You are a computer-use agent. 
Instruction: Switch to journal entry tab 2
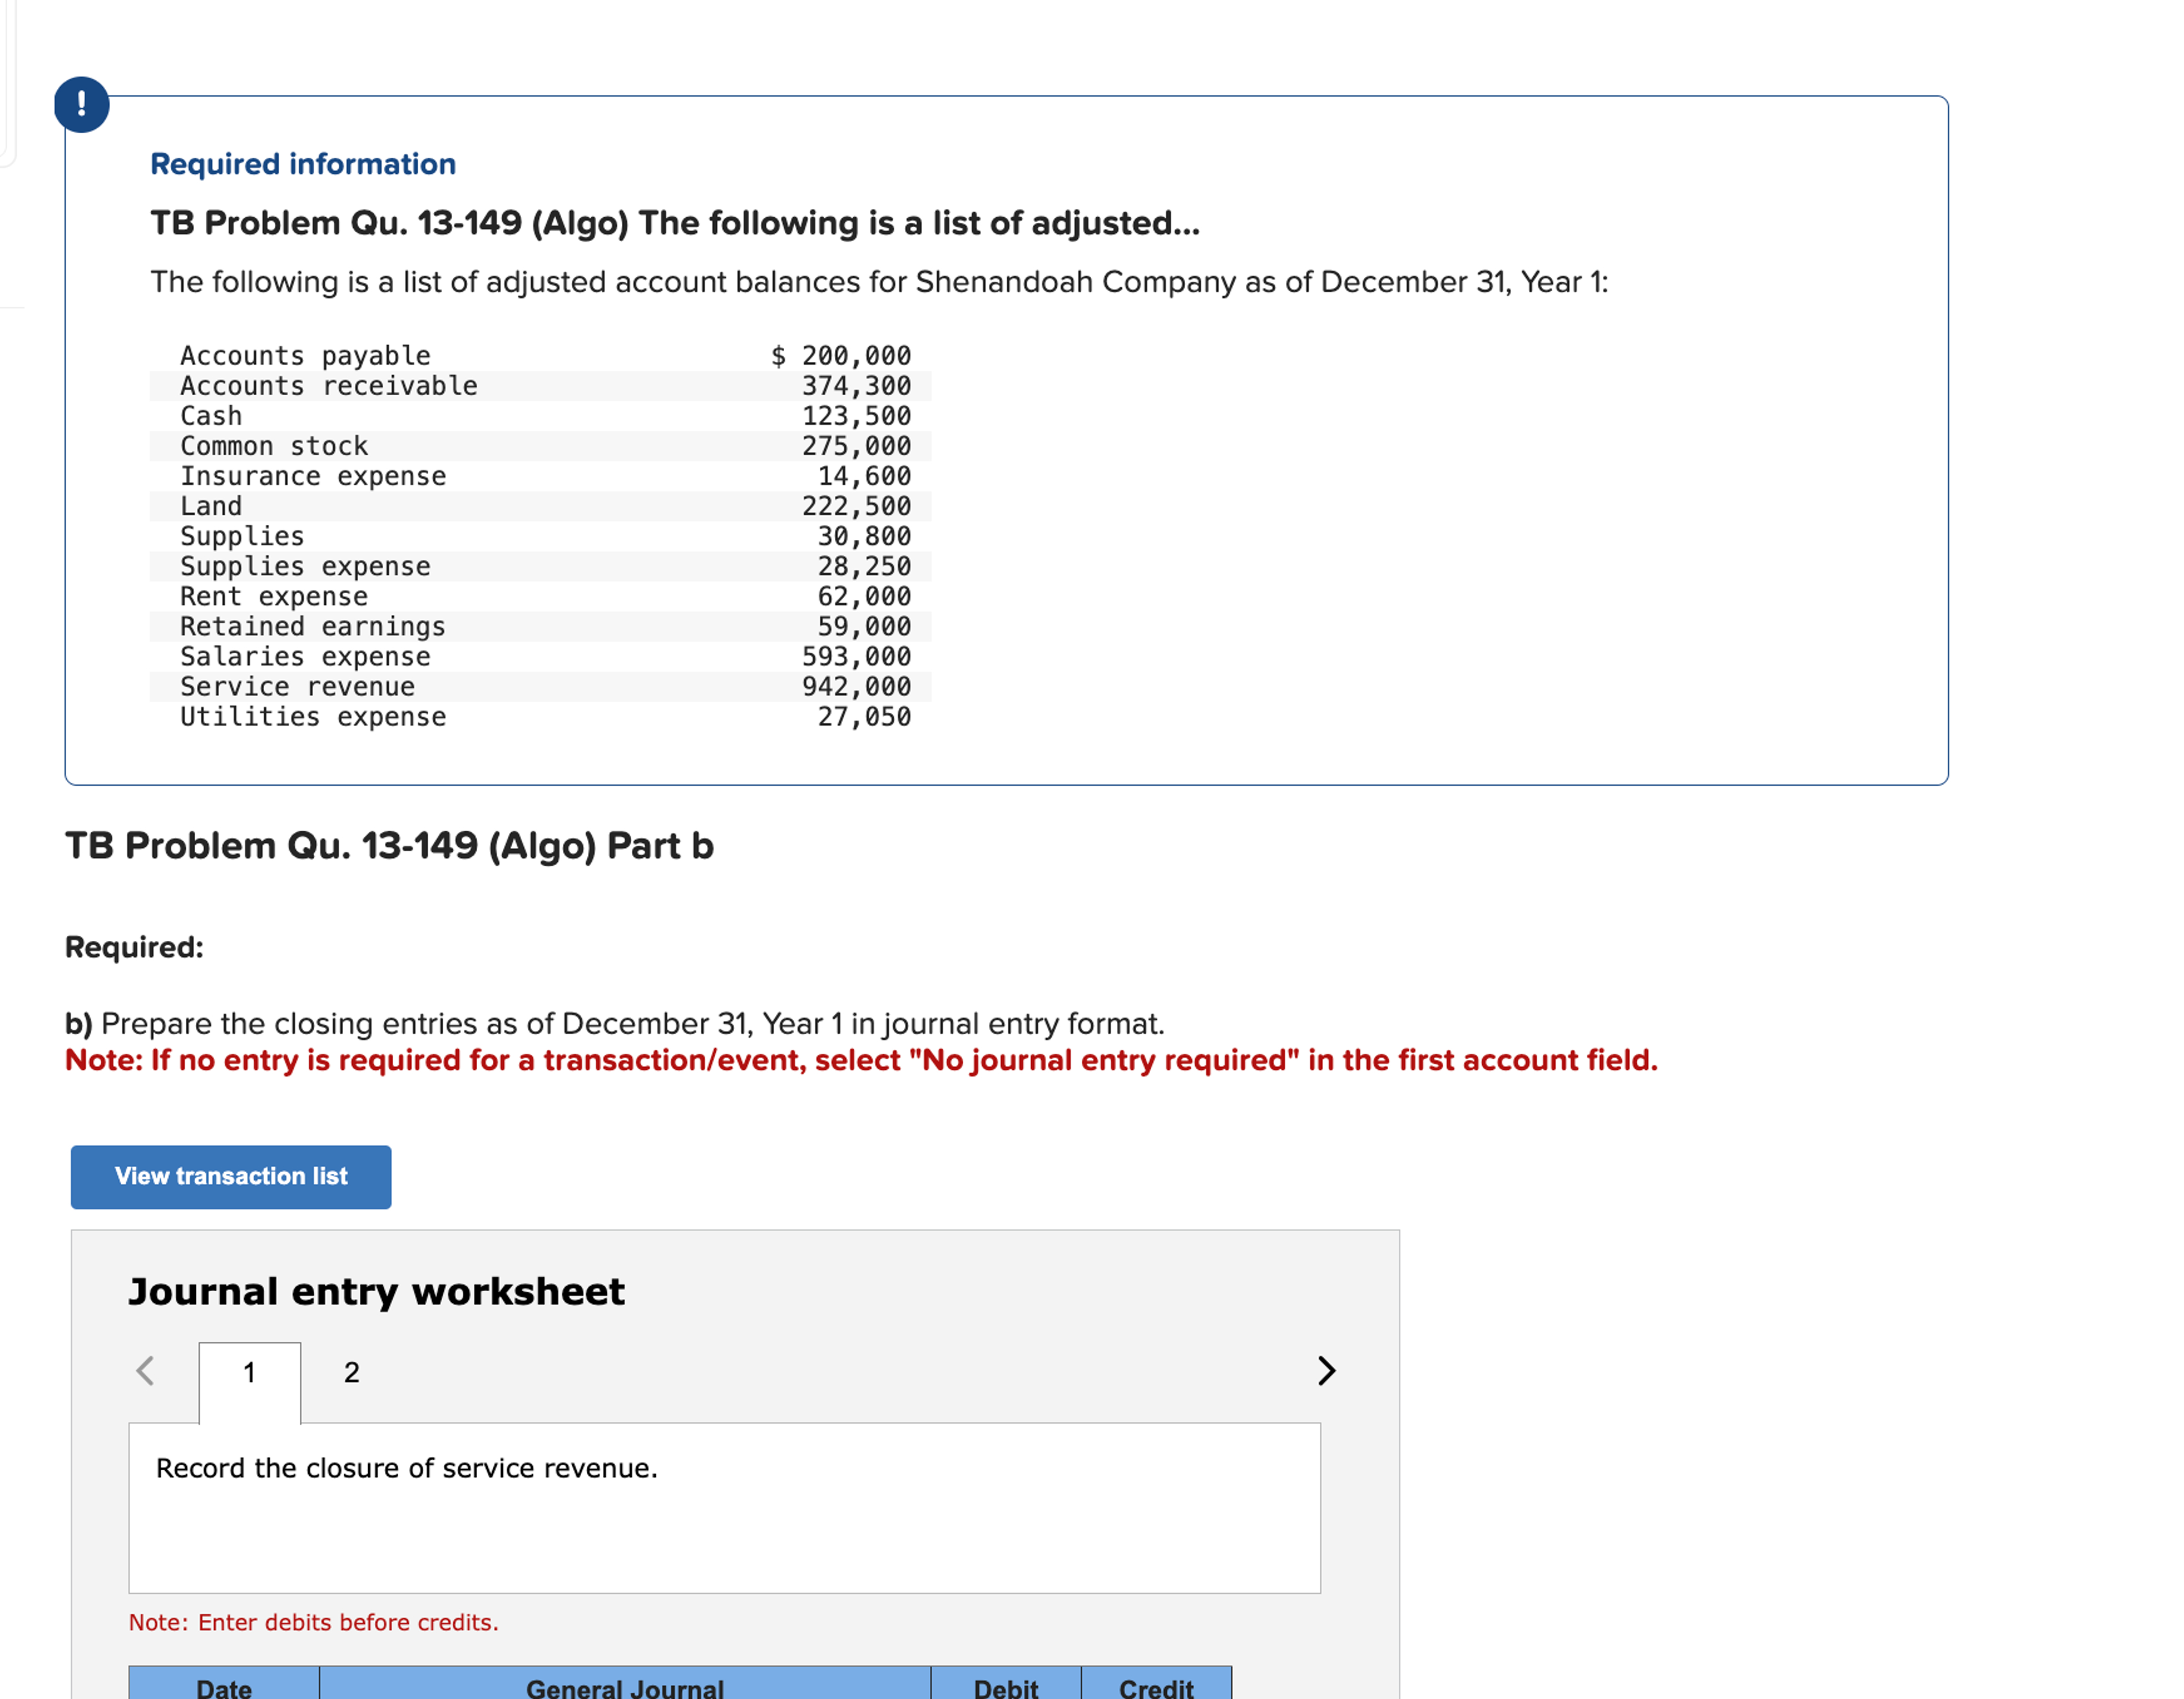point(351,1372)
